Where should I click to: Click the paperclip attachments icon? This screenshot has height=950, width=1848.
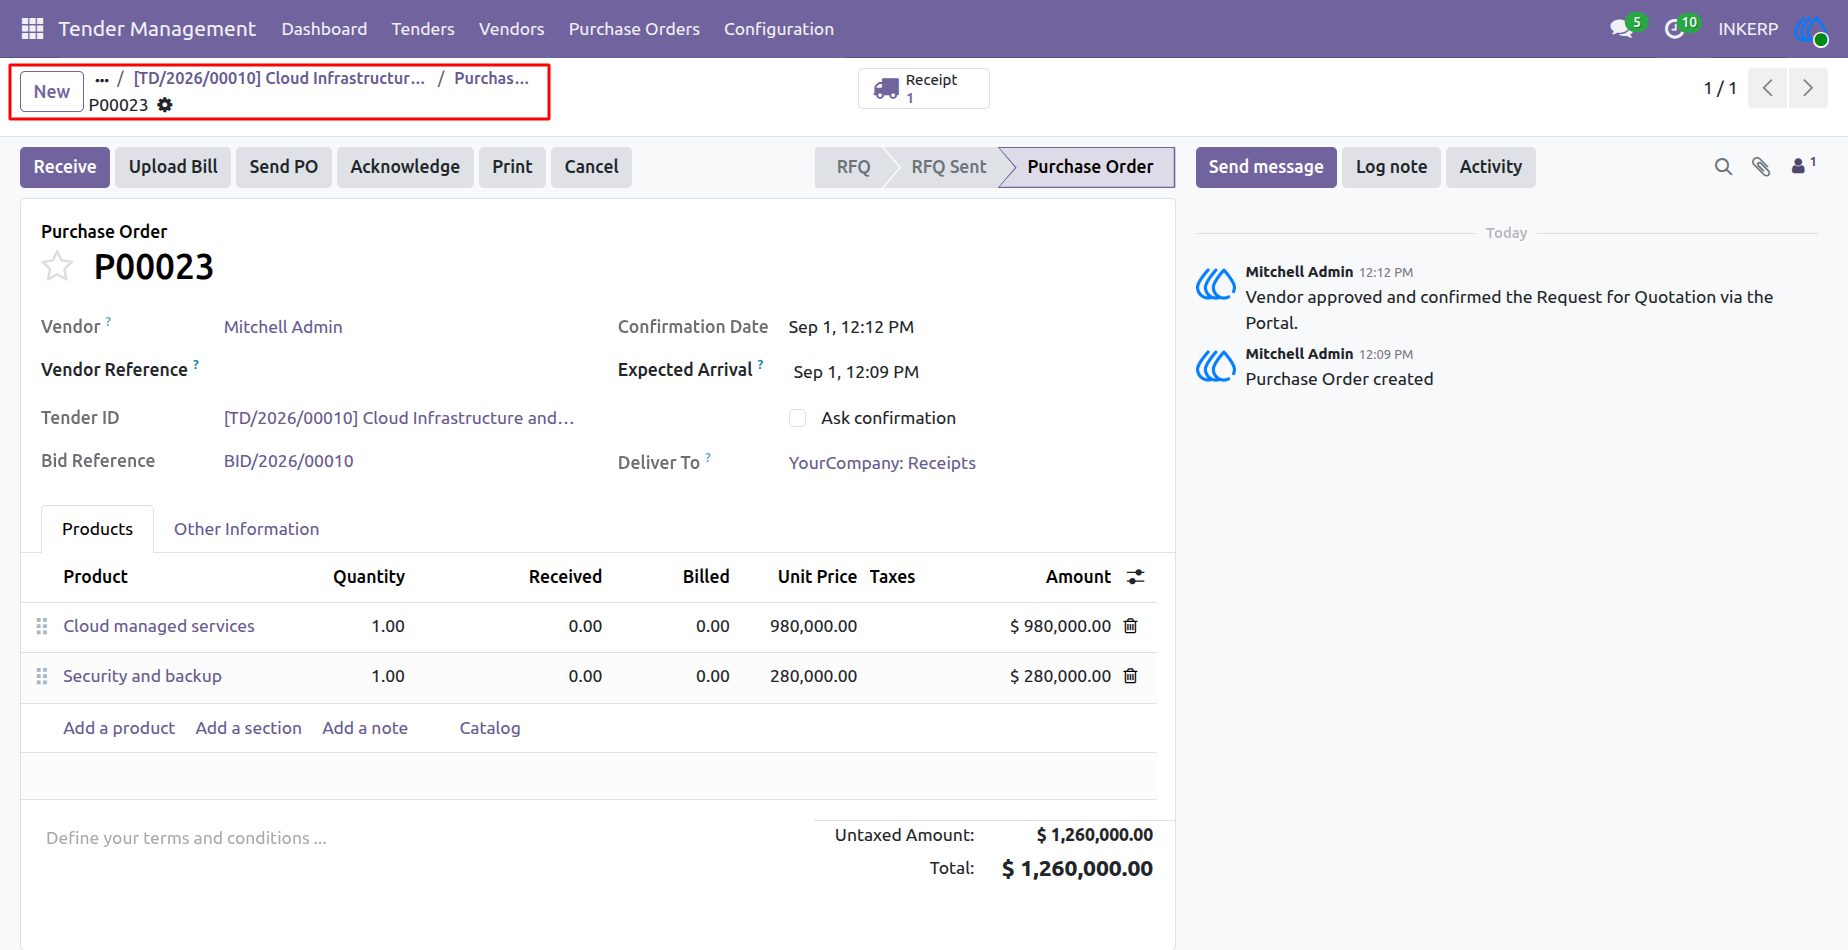(x=1761, y=167)
